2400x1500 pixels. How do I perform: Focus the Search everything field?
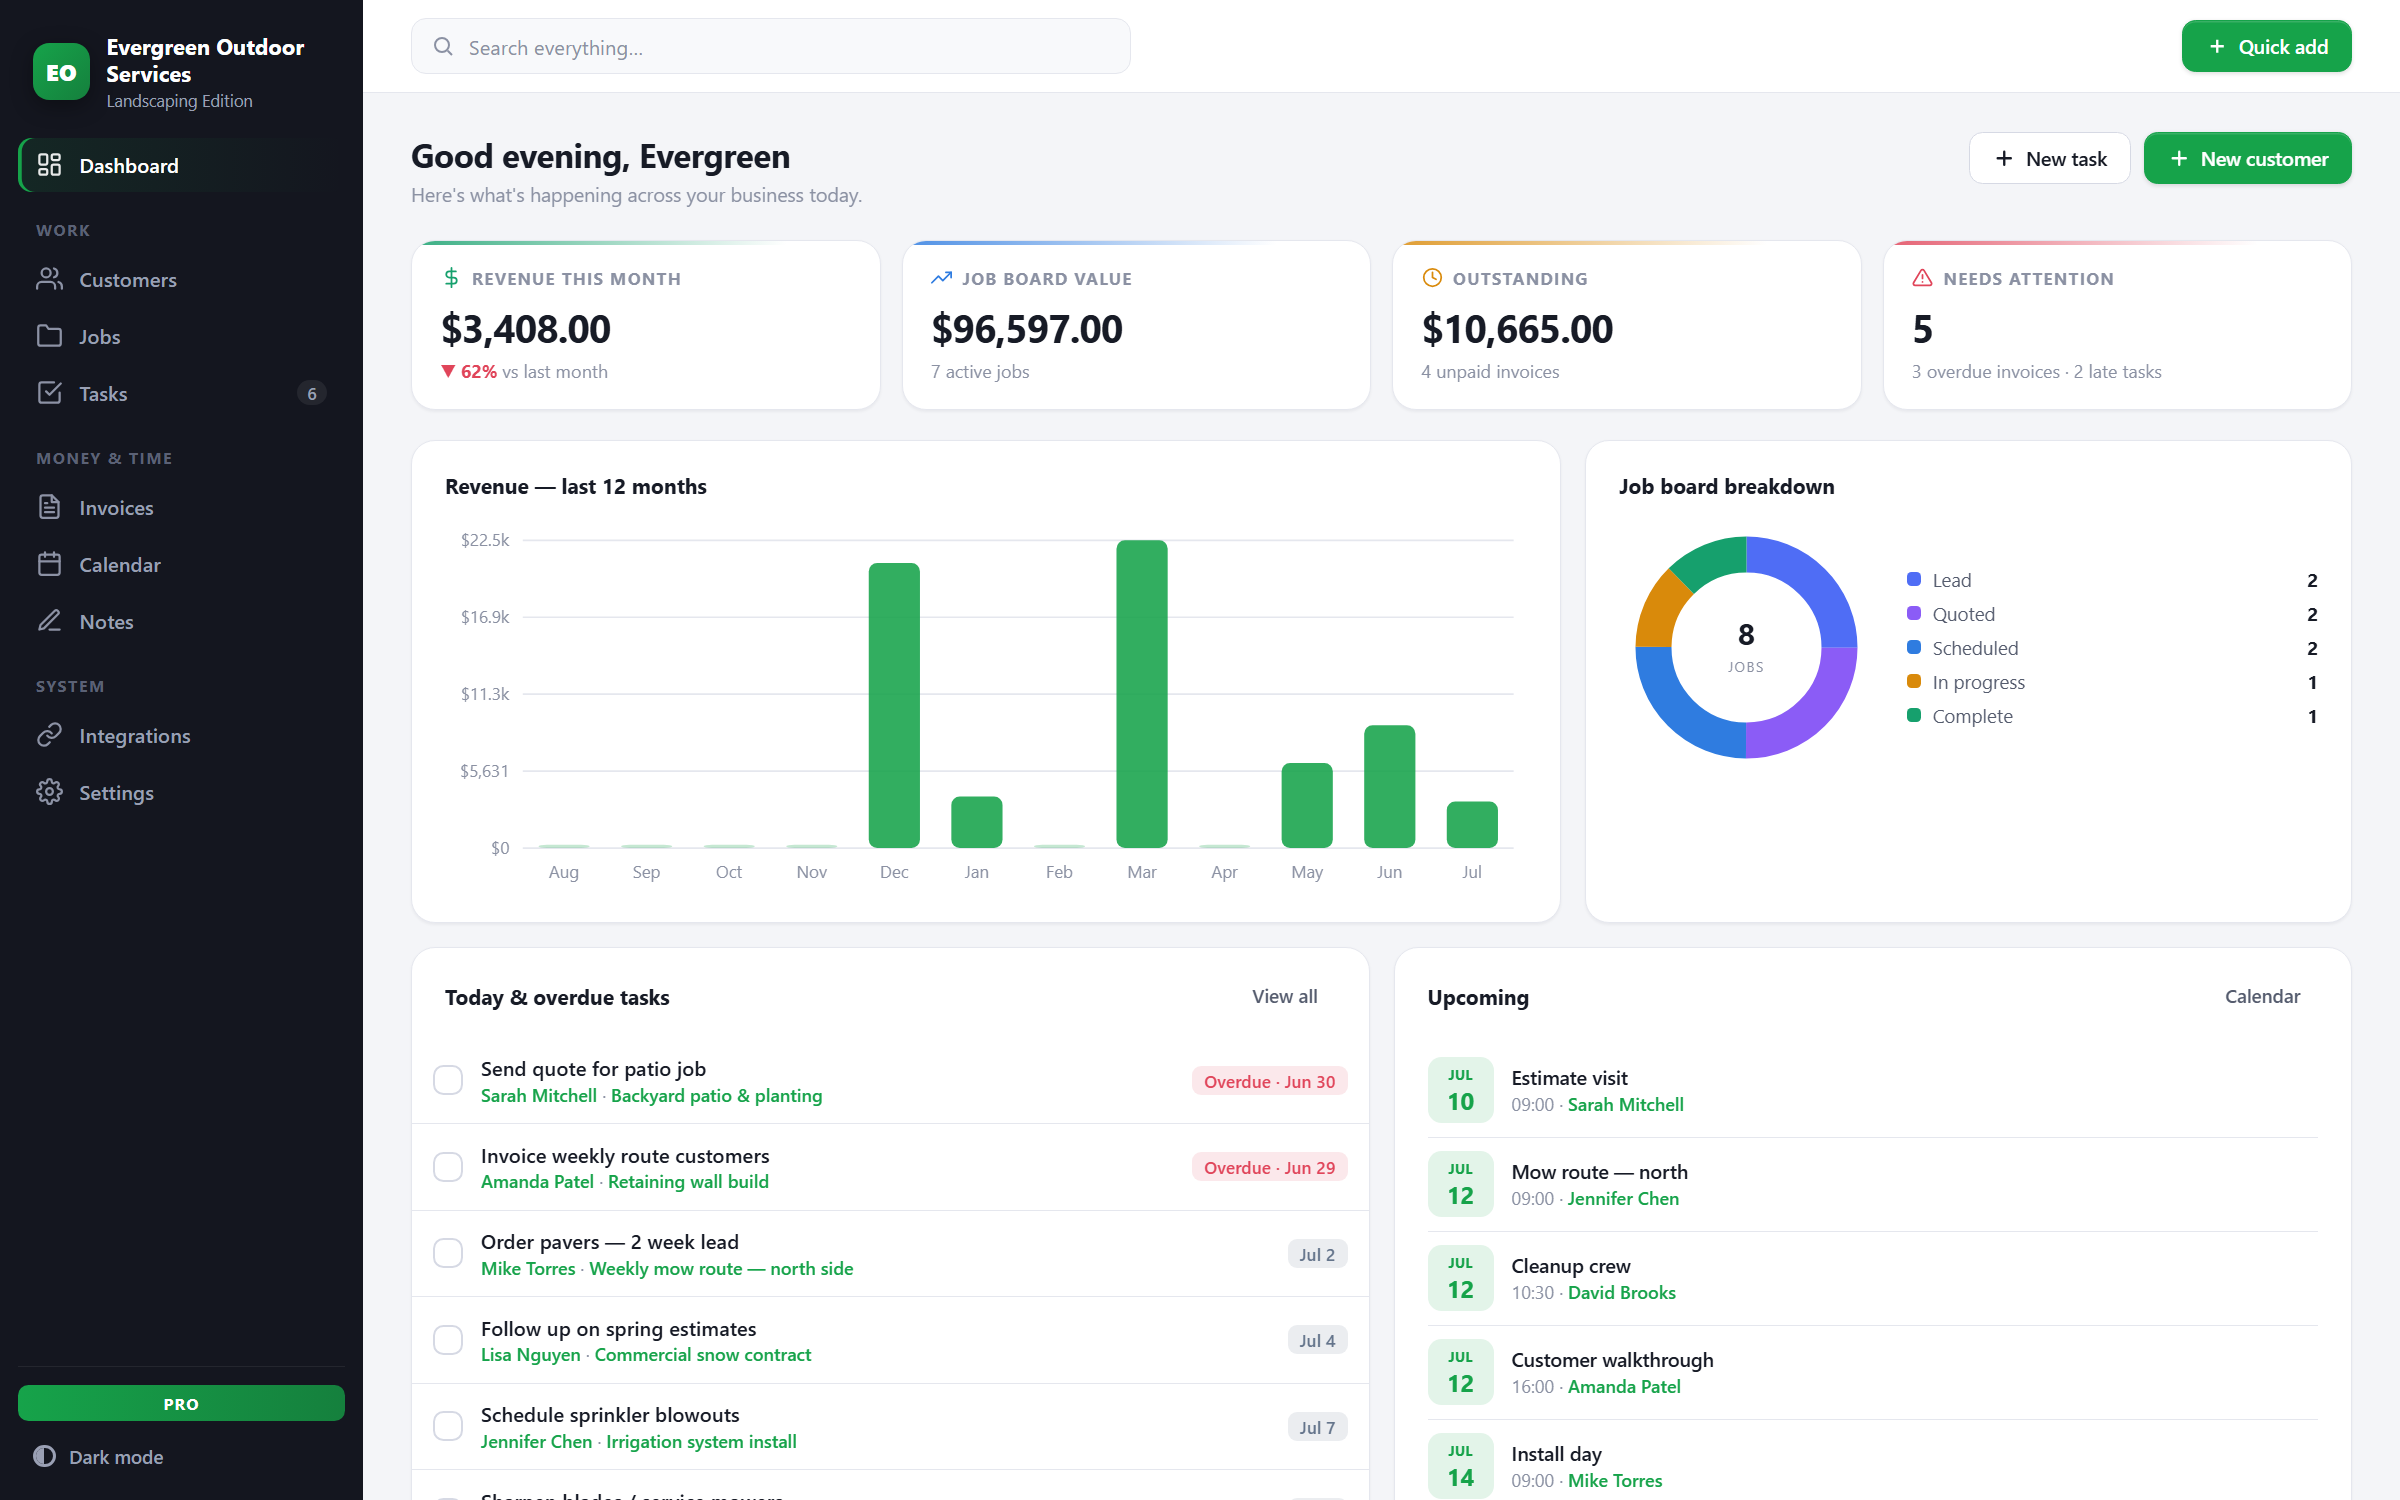click(x=770, y=47)
